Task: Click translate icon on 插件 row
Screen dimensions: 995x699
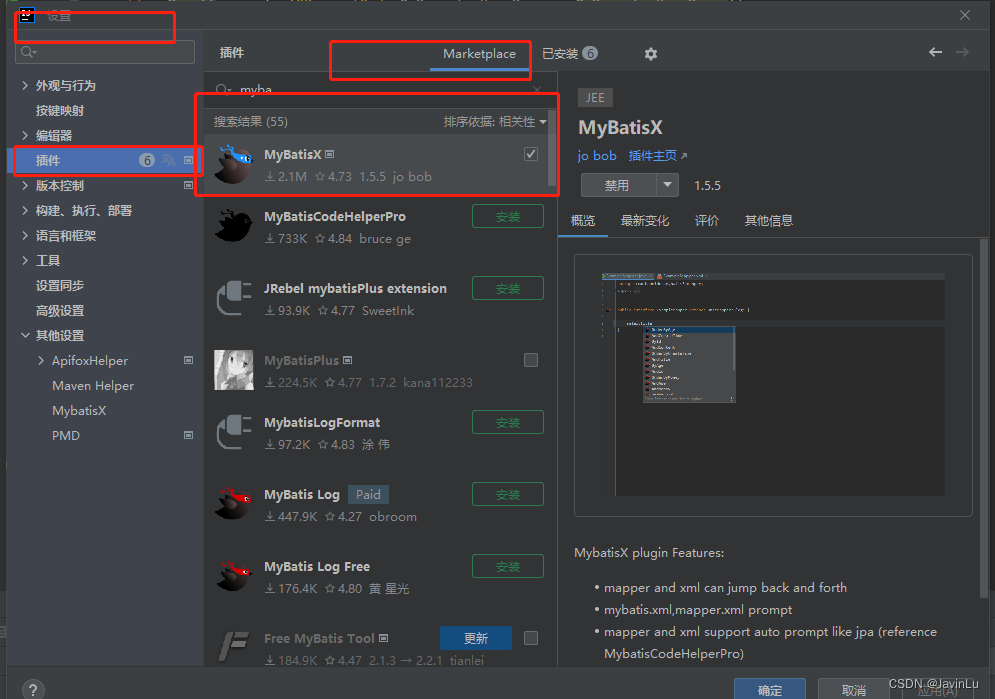Action: click(169, 160)
